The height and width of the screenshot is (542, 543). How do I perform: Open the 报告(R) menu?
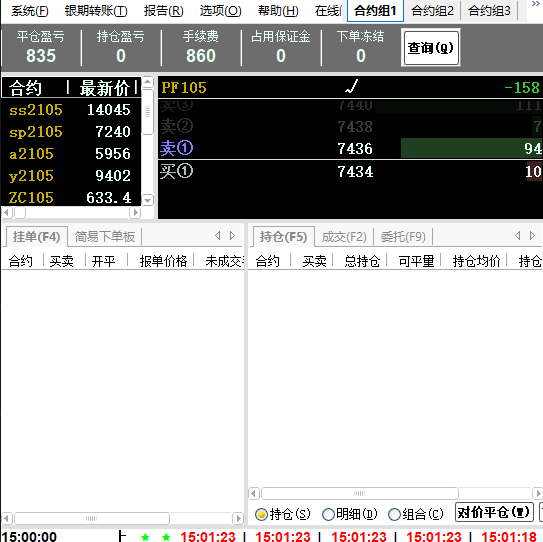point(163,11)
